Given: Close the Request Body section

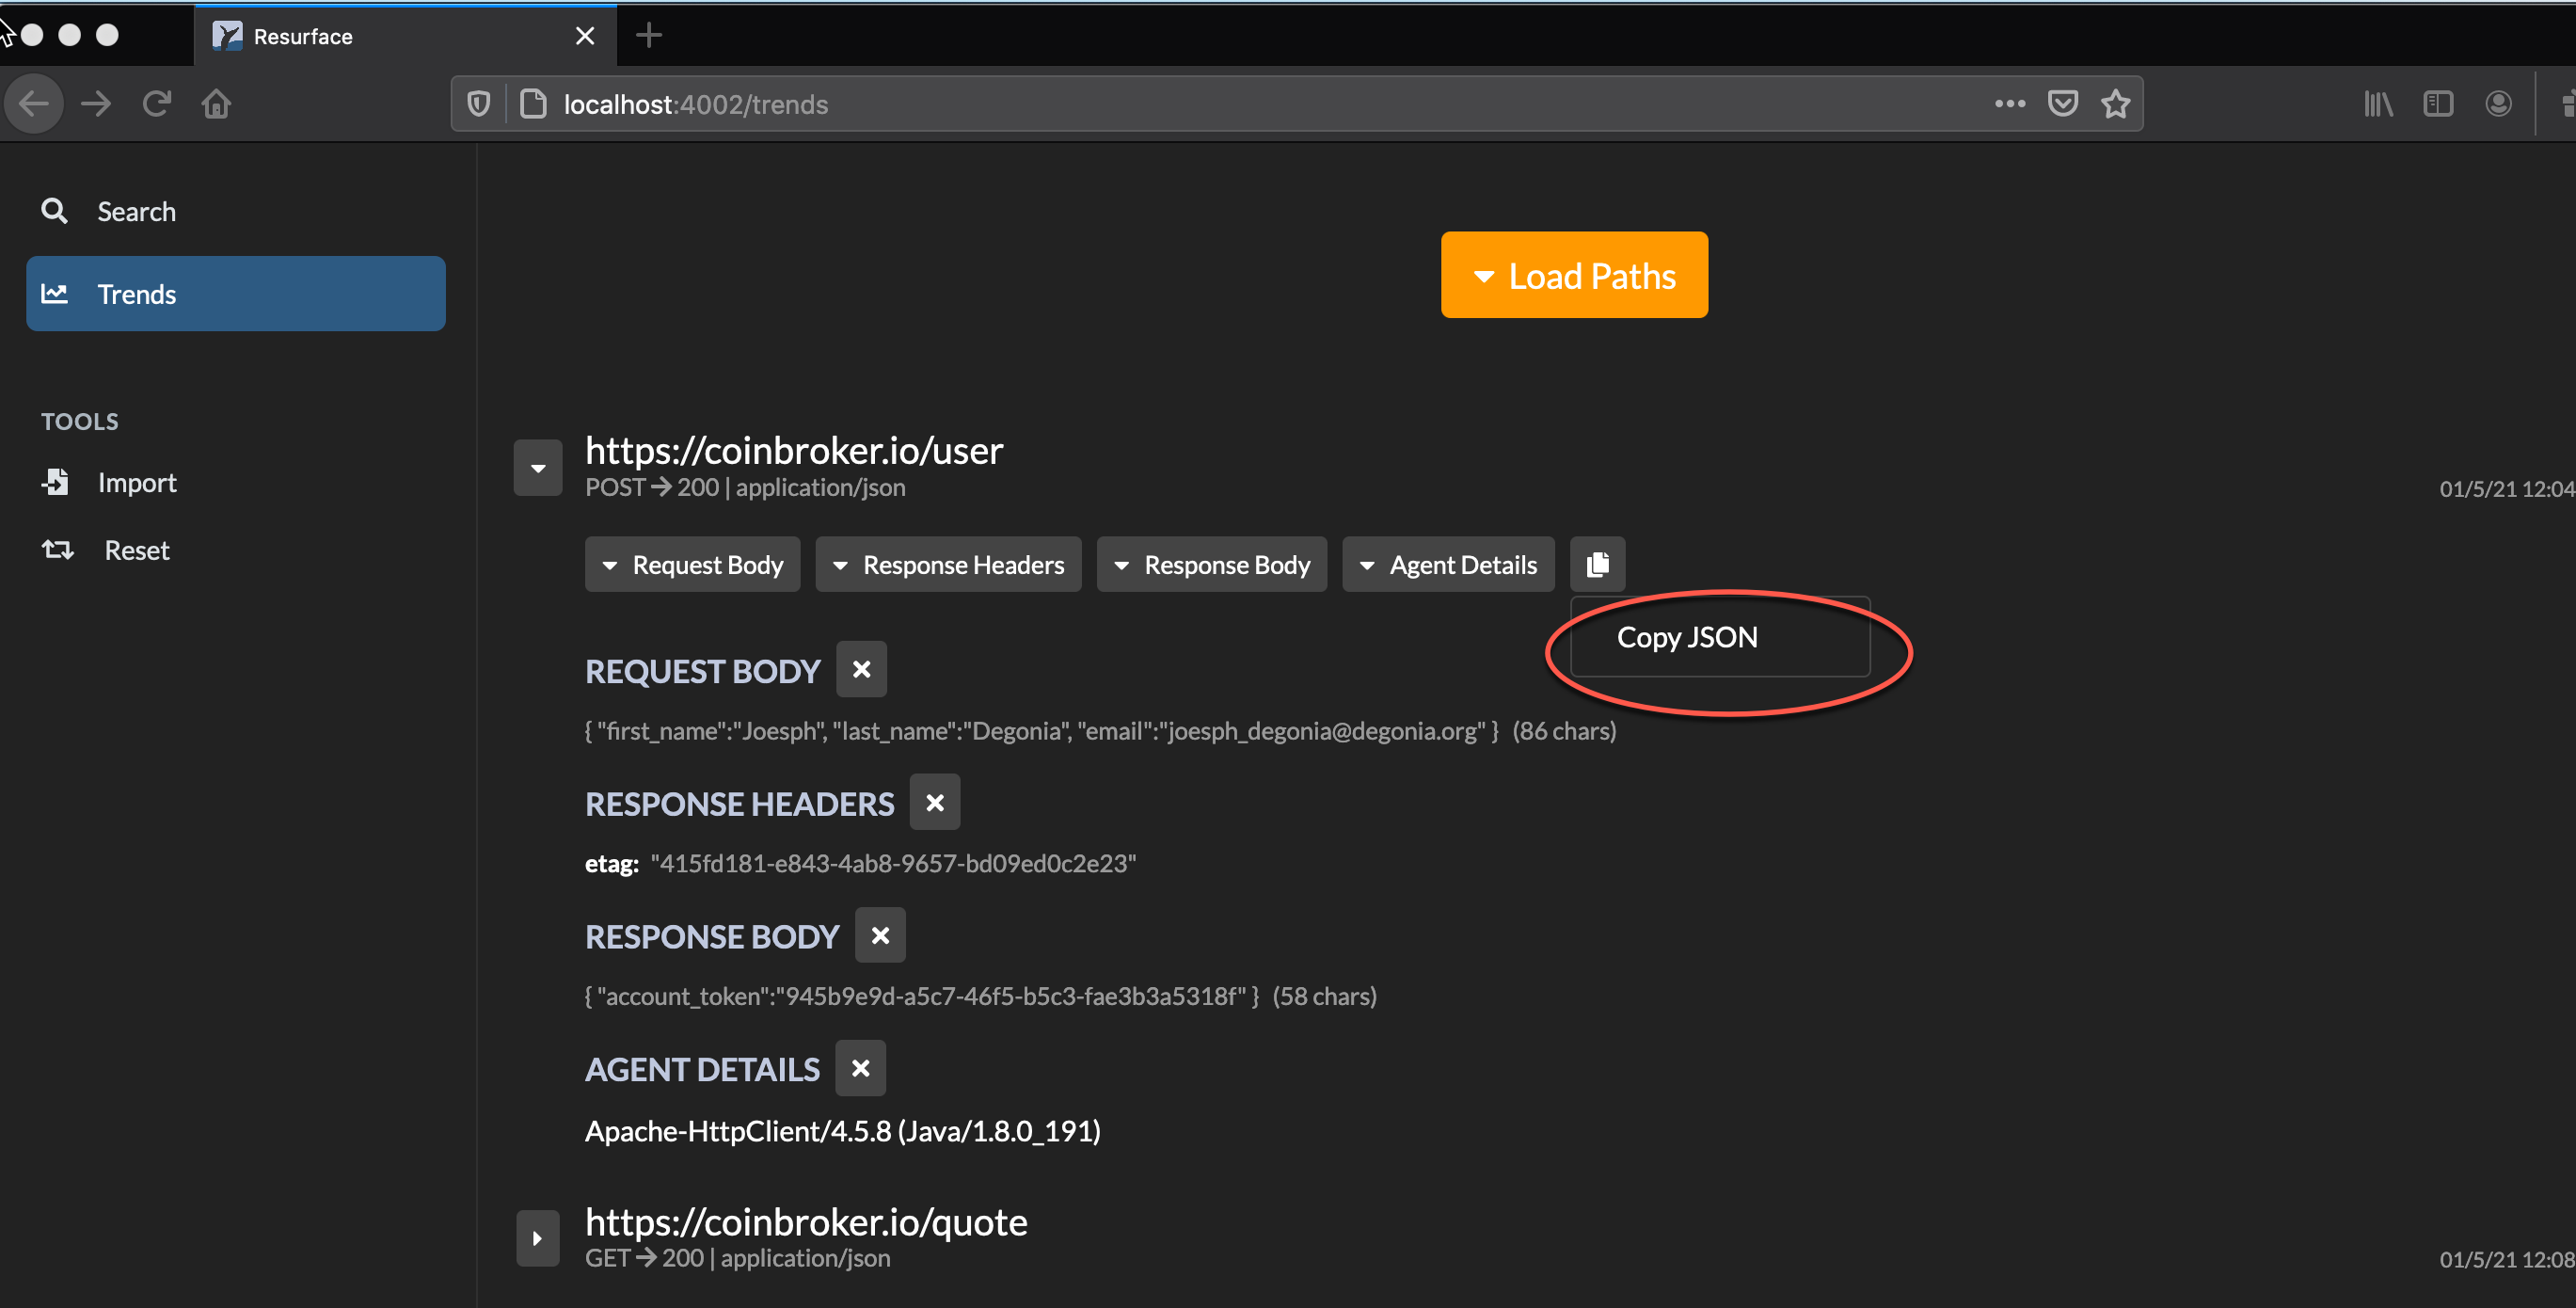Looking at the screenshot, I should [x=861, y=670].
